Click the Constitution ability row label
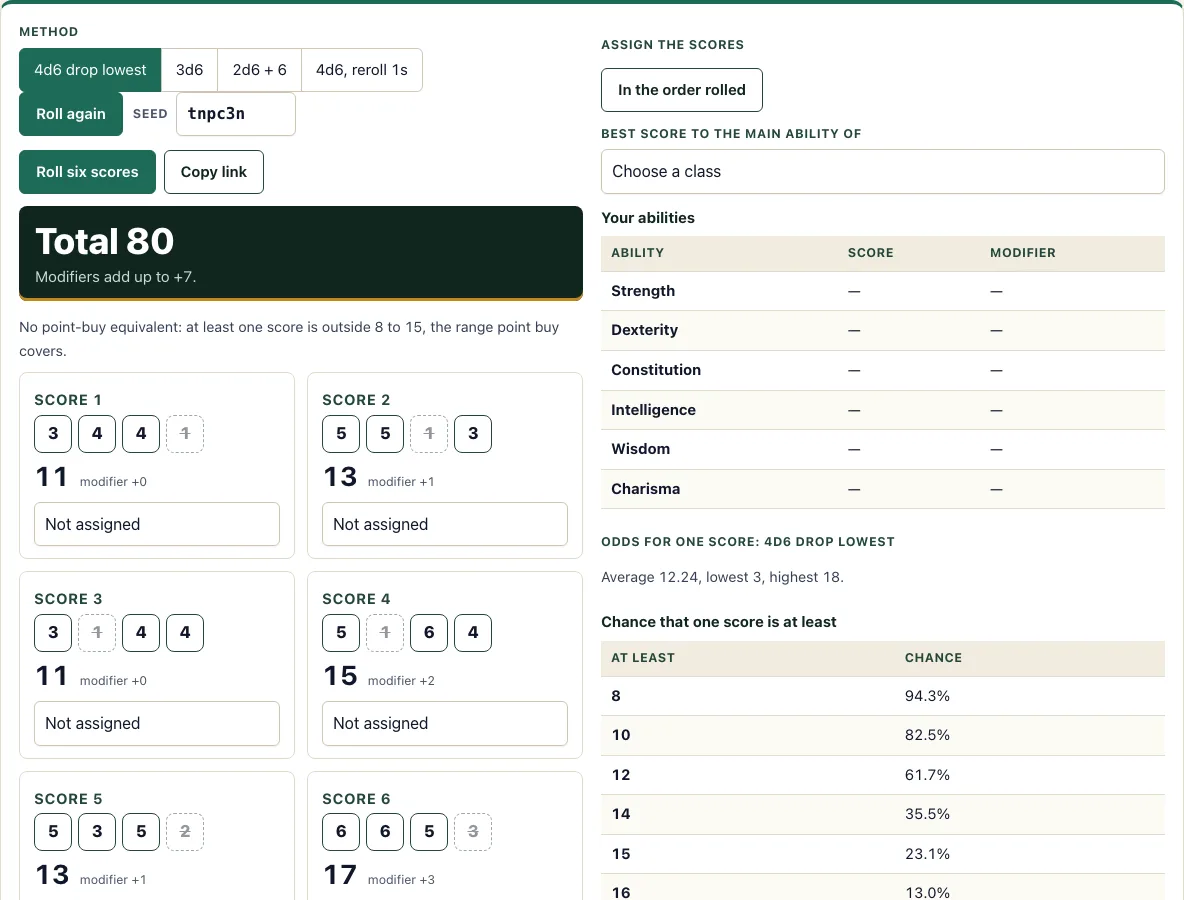1184x900 pixels. coord(655,370)
